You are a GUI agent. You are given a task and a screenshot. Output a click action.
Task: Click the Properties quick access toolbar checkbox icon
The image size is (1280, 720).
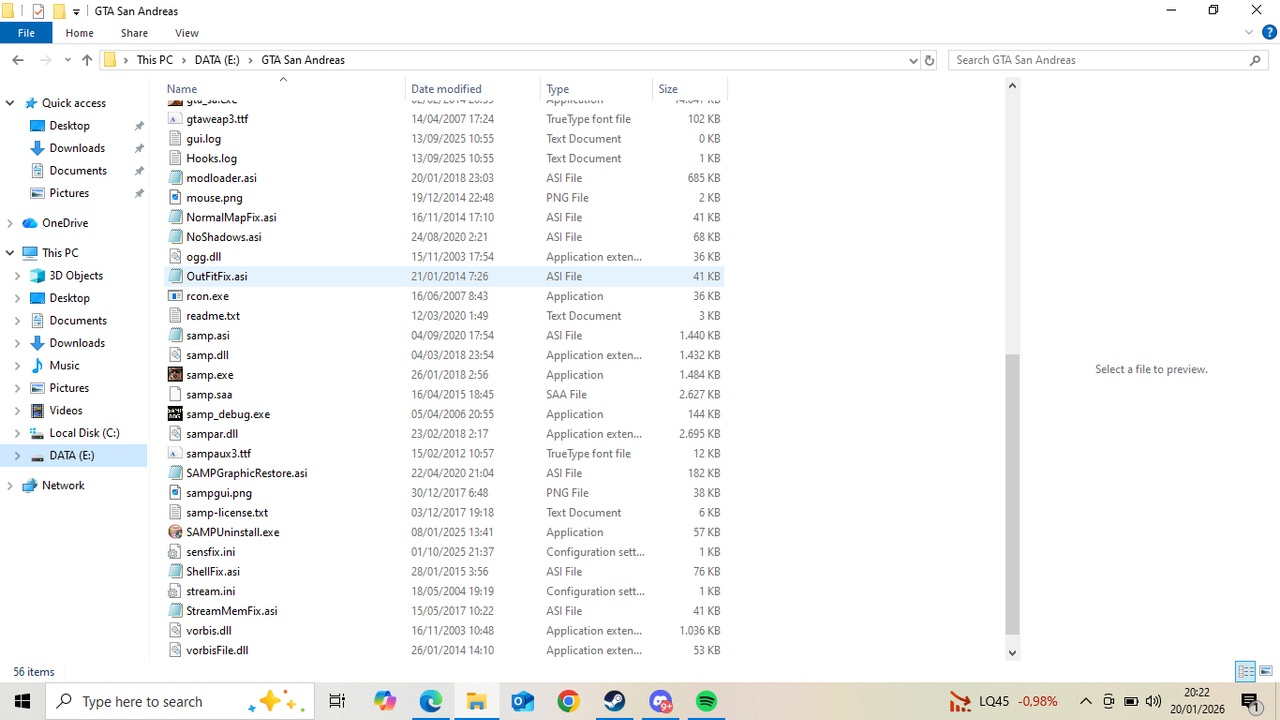[39, 11]
